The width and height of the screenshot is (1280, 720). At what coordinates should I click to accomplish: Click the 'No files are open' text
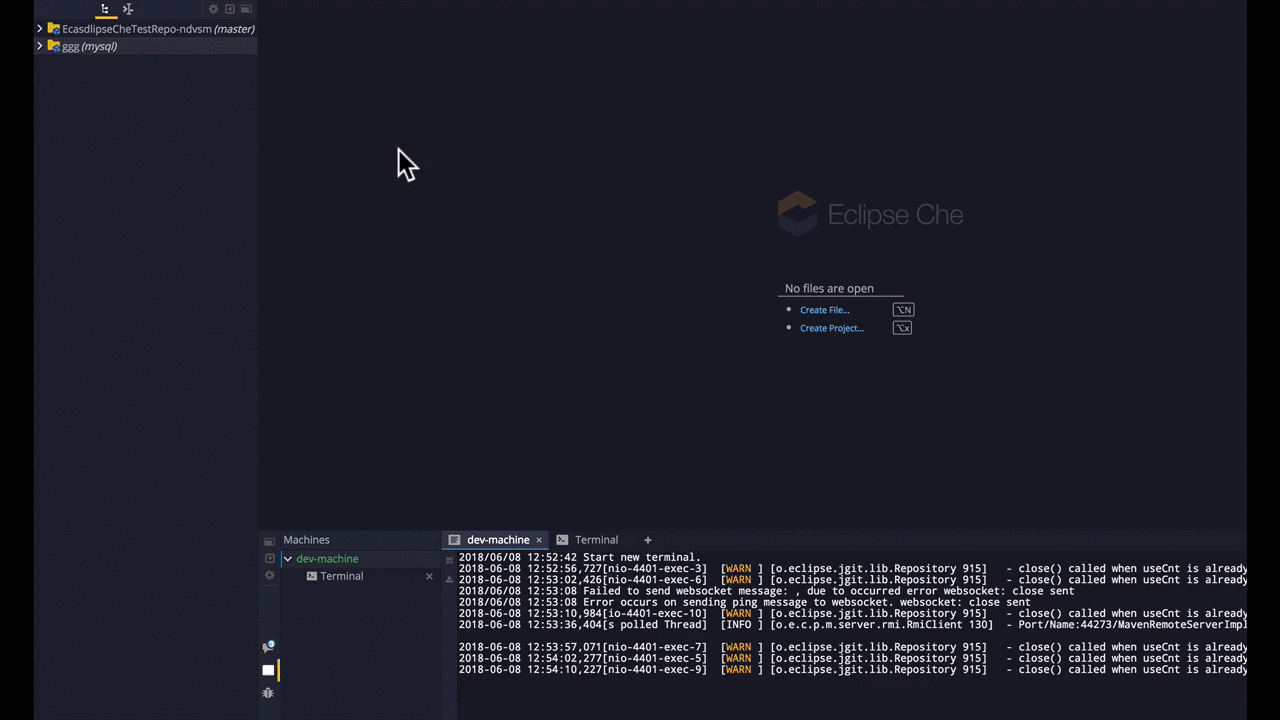(829, 288)
